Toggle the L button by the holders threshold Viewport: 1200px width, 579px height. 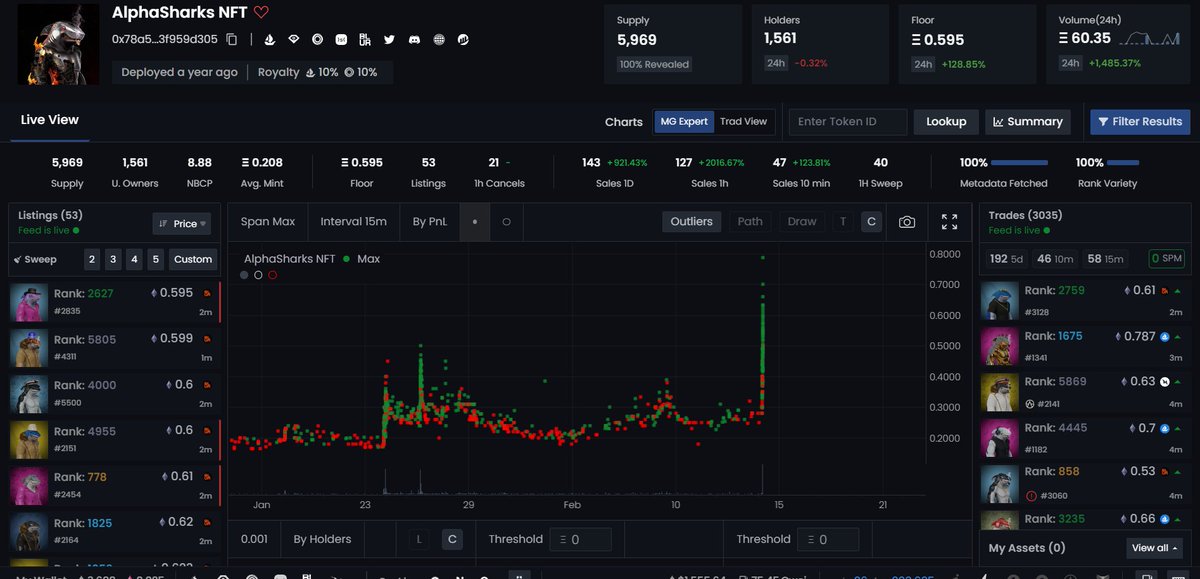419,540
